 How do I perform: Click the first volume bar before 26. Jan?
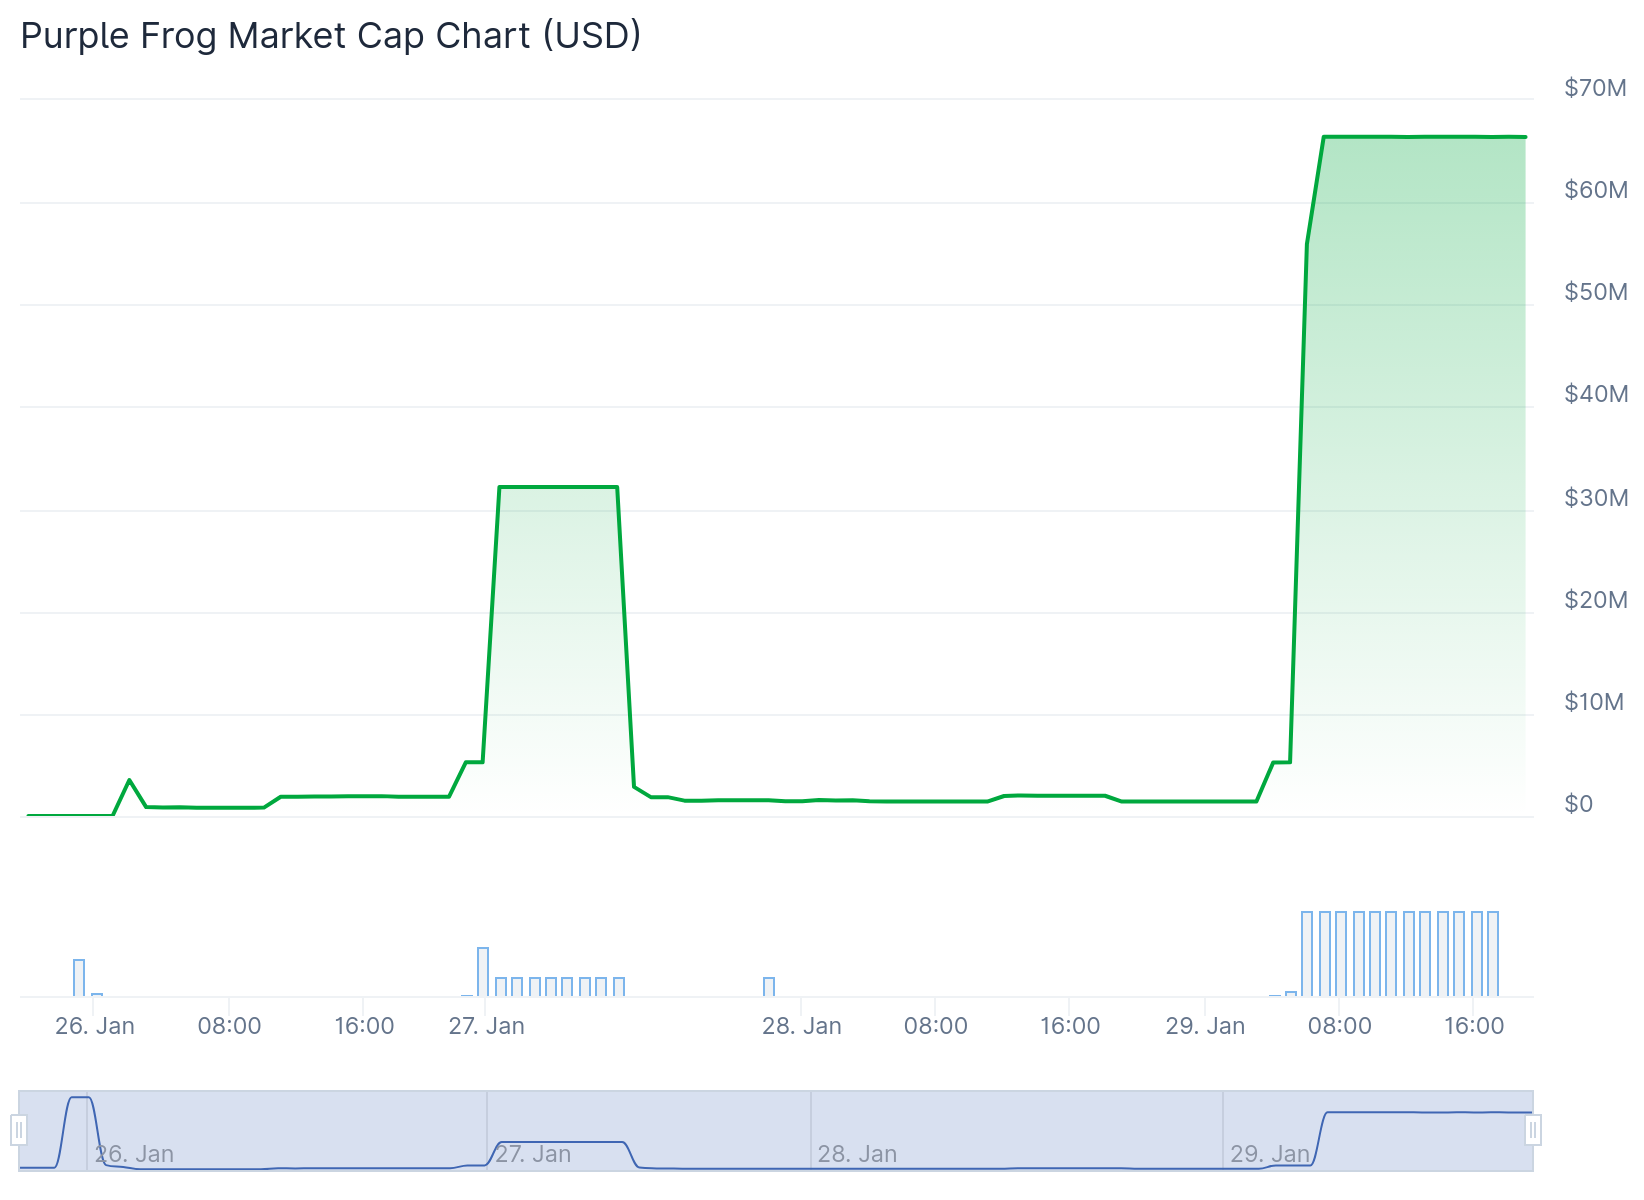(x=79, y=977)
